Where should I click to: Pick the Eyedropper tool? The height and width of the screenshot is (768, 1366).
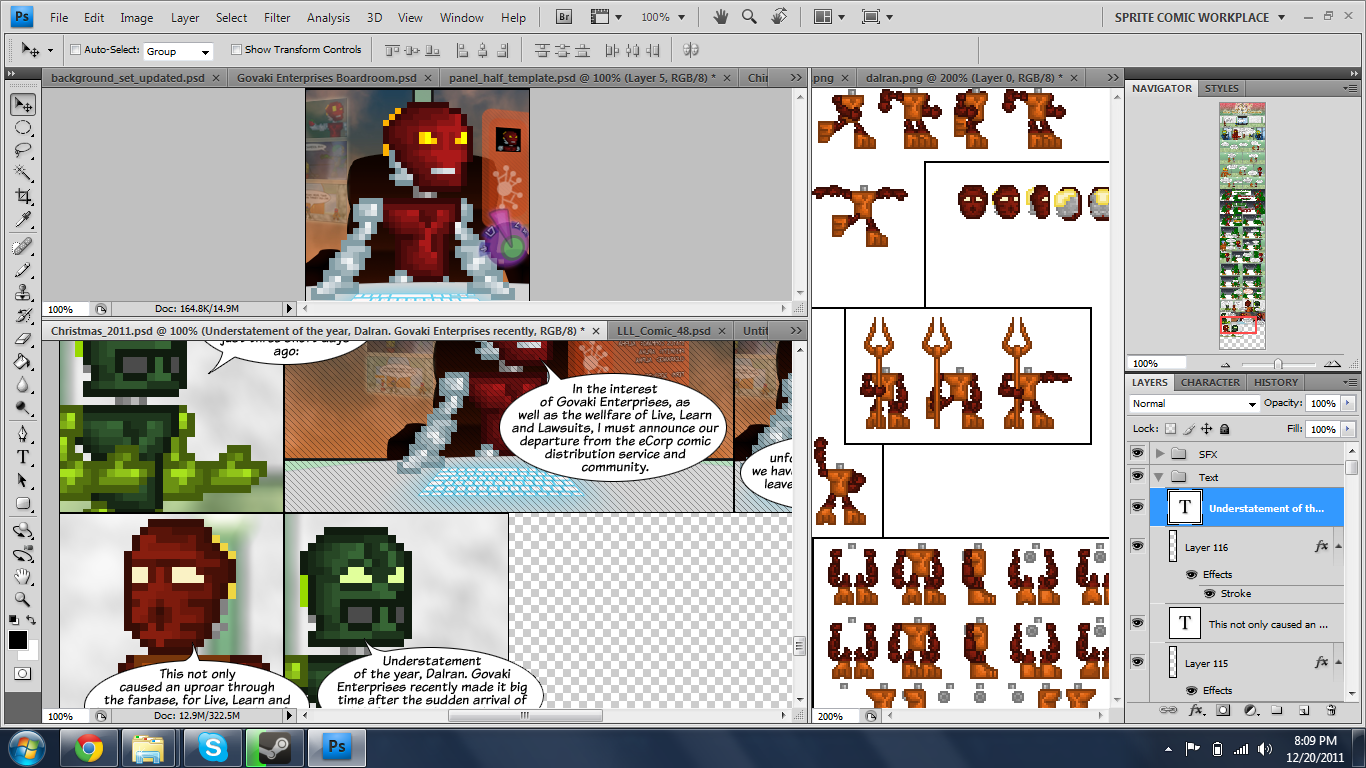[x=23, y=220]
